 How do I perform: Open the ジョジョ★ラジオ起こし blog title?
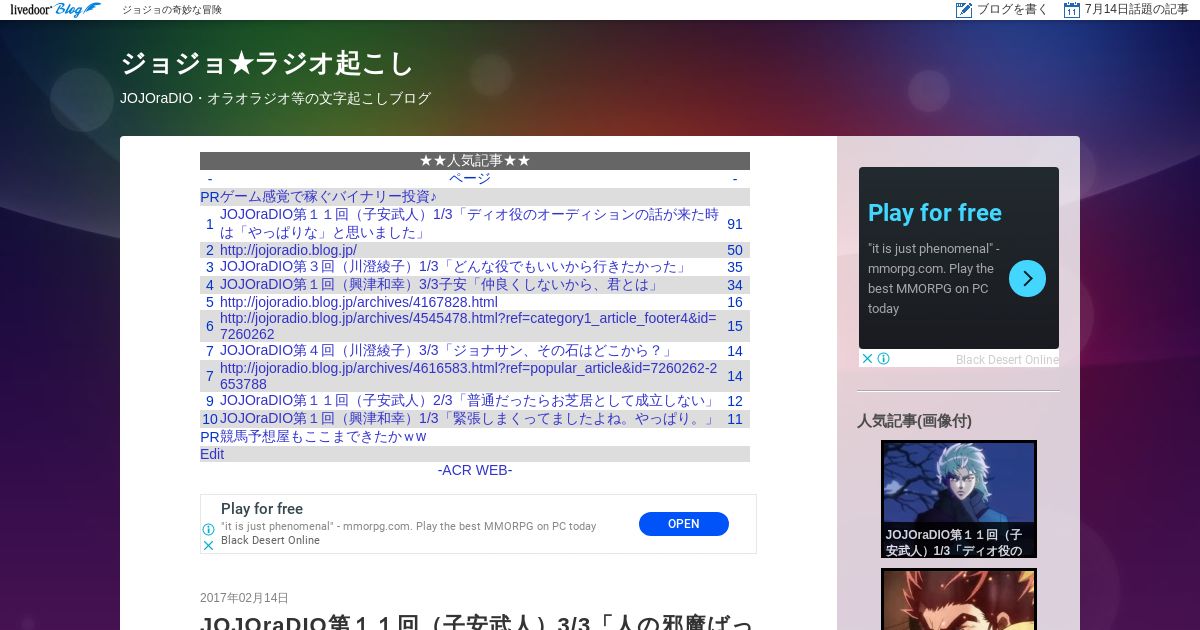pyautogui.click(x=266, y=64)
